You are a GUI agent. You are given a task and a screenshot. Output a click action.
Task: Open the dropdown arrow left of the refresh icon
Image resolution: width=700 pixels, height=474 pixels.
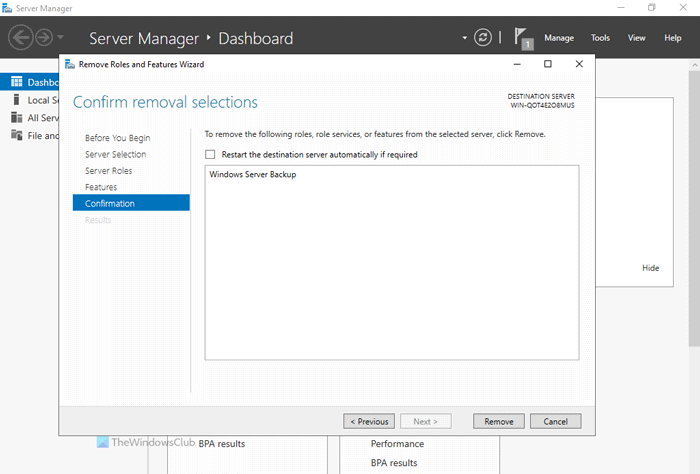pos(464,38)
